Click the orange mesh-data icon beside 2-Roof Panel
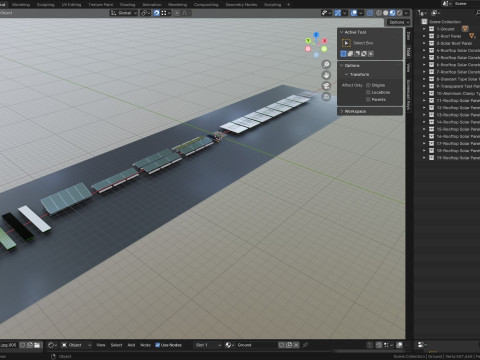Image resolution: width=480 pixels, height=360 pixels. click(x=472, y=36)
